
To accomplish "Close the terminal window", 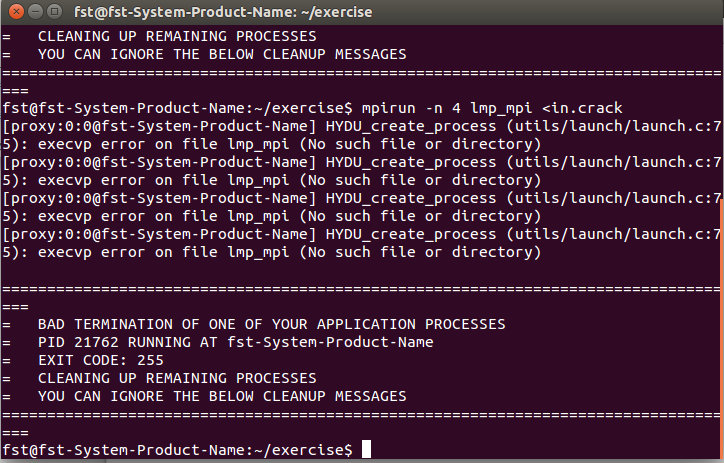I will 13,12.
